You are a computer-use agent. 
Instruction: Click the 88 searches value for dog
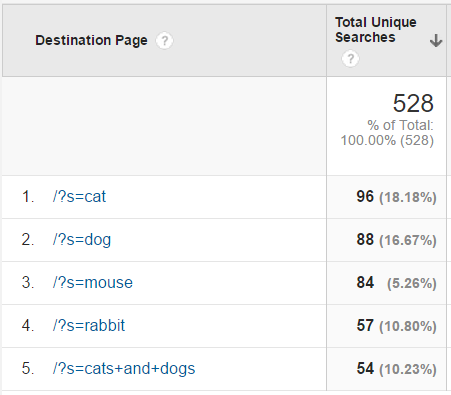pyautogui.click(x=365, y=239)
